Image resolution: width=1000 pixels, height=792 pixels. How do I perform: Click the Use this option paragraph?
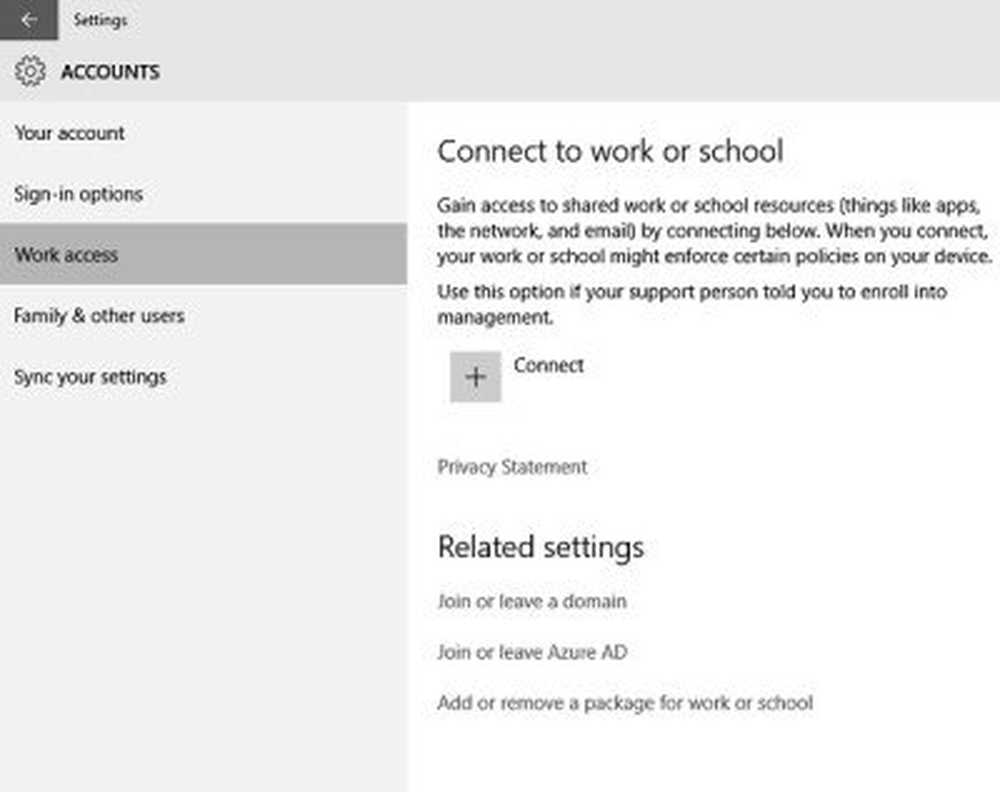coord(692,304)
